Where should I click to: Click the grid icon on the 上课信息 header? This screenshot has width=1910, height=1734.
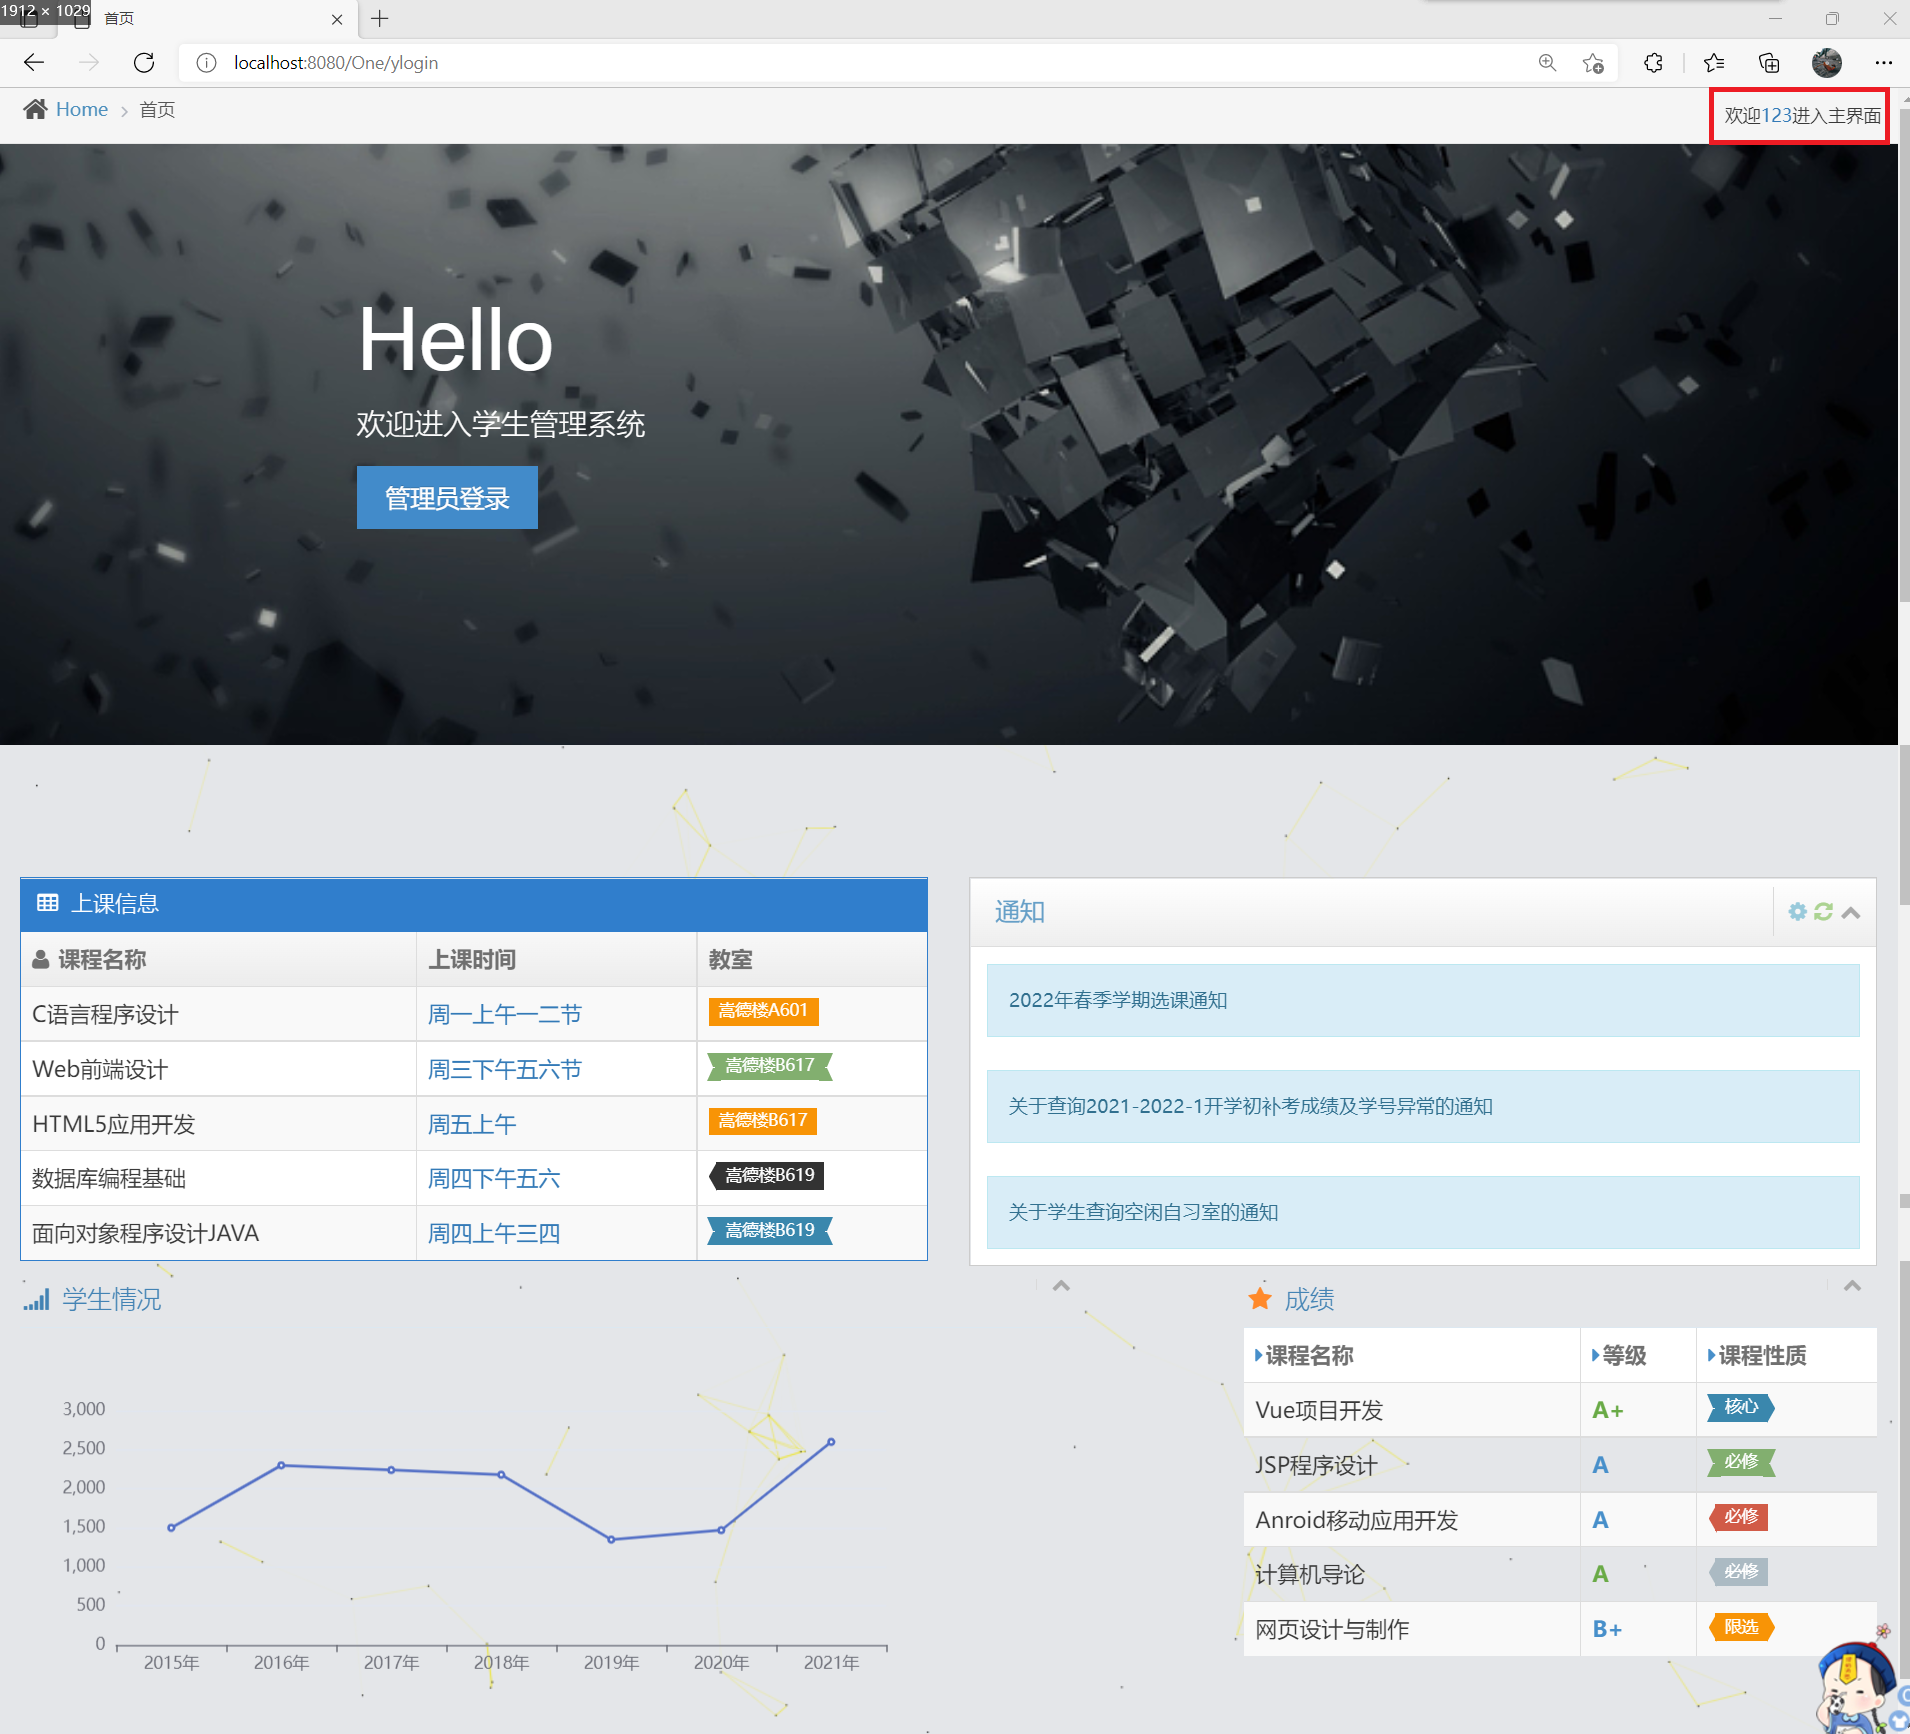(48, 903)
